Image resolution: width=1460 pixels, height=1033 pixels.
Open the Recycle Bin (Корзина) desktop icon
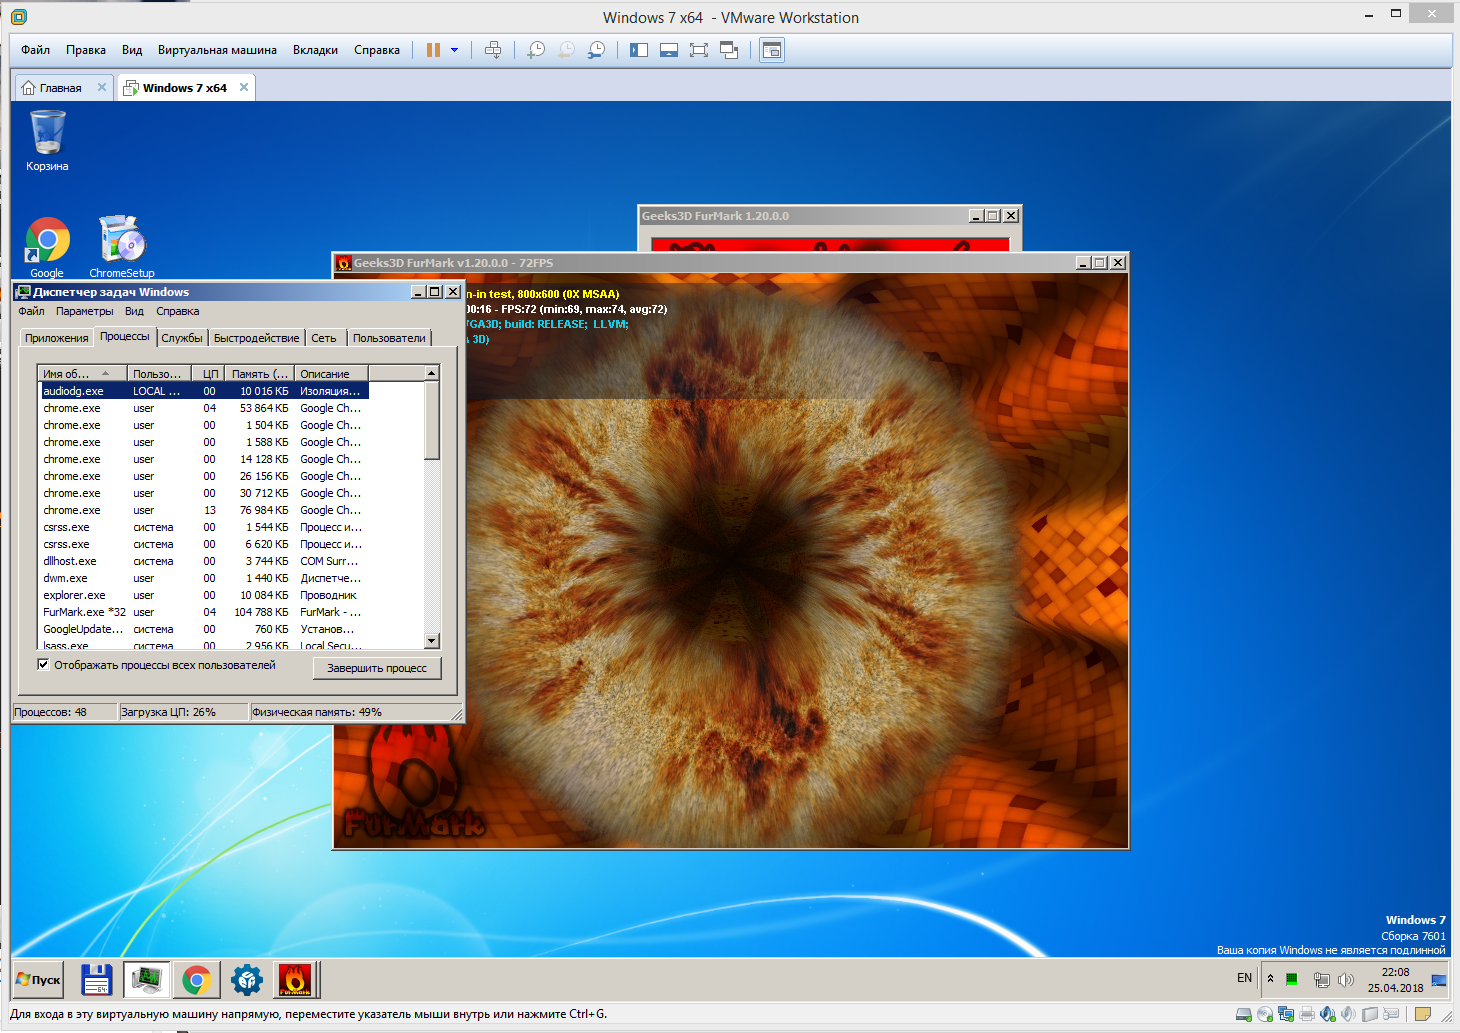pos(47,141)
